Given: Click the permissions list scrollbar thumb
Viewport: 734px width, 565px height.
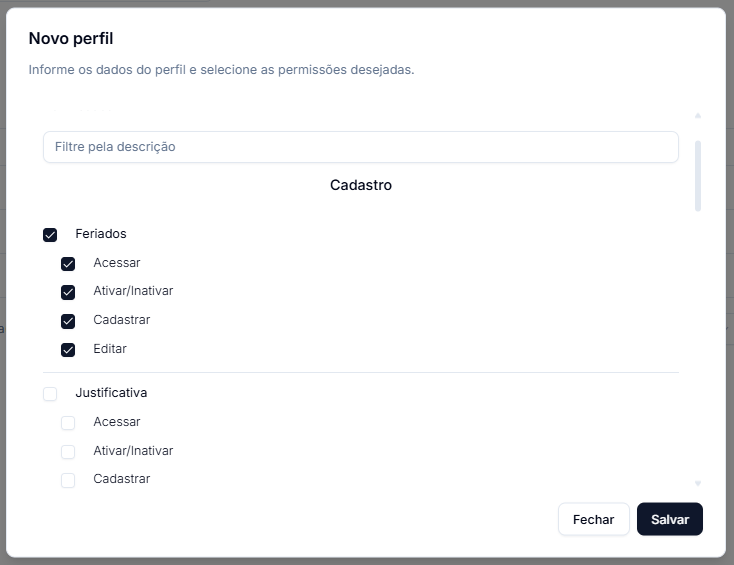Looking at the screenshot, I should click(x=698, y=176).
